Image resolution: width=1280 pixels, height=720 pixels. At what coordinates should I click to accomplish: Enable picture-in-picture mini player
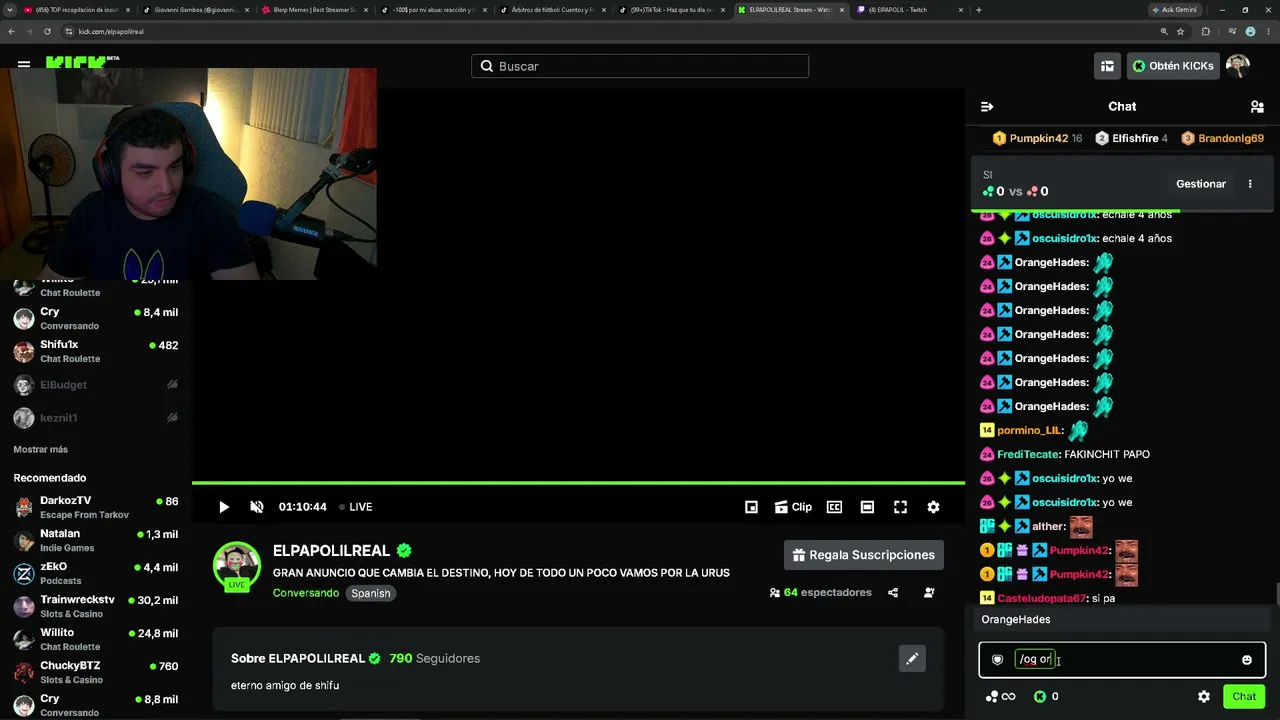[751, 507]
